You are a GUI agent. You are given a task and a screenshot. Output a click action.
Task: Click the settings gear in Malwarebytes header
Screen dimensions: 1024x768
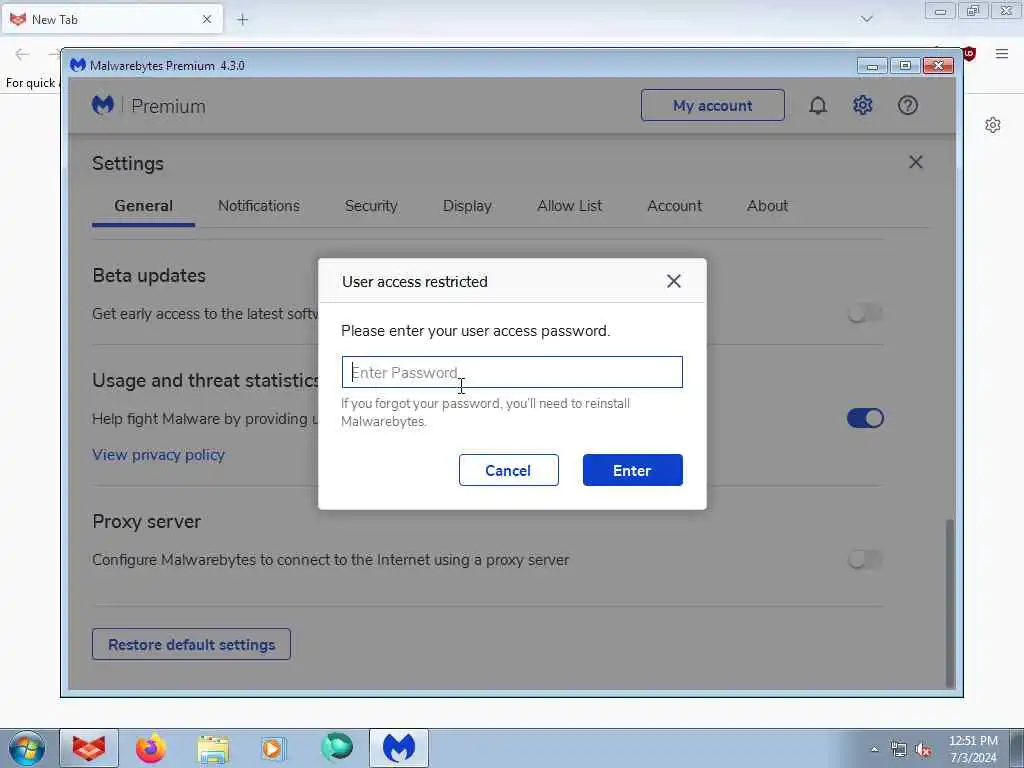863,105
